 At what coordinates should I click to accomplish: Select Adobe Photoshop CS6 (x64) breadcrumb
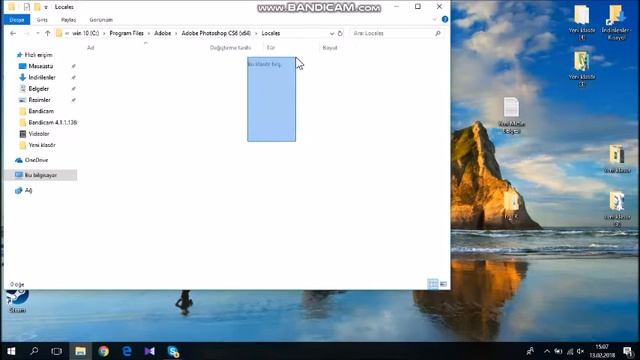tap(216, 33)
